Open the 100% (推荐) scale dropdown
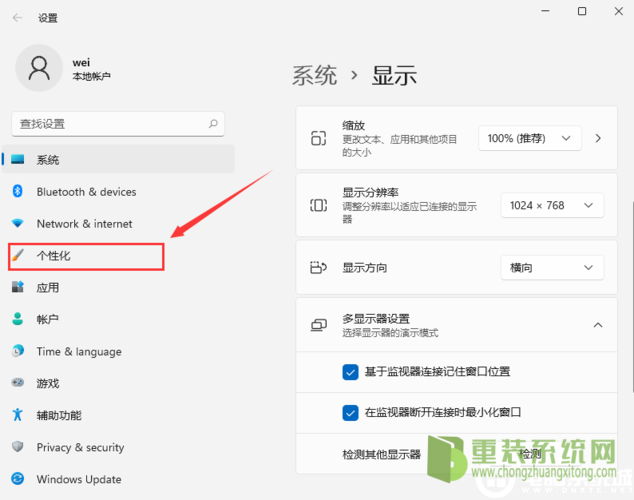 point(530,138)
